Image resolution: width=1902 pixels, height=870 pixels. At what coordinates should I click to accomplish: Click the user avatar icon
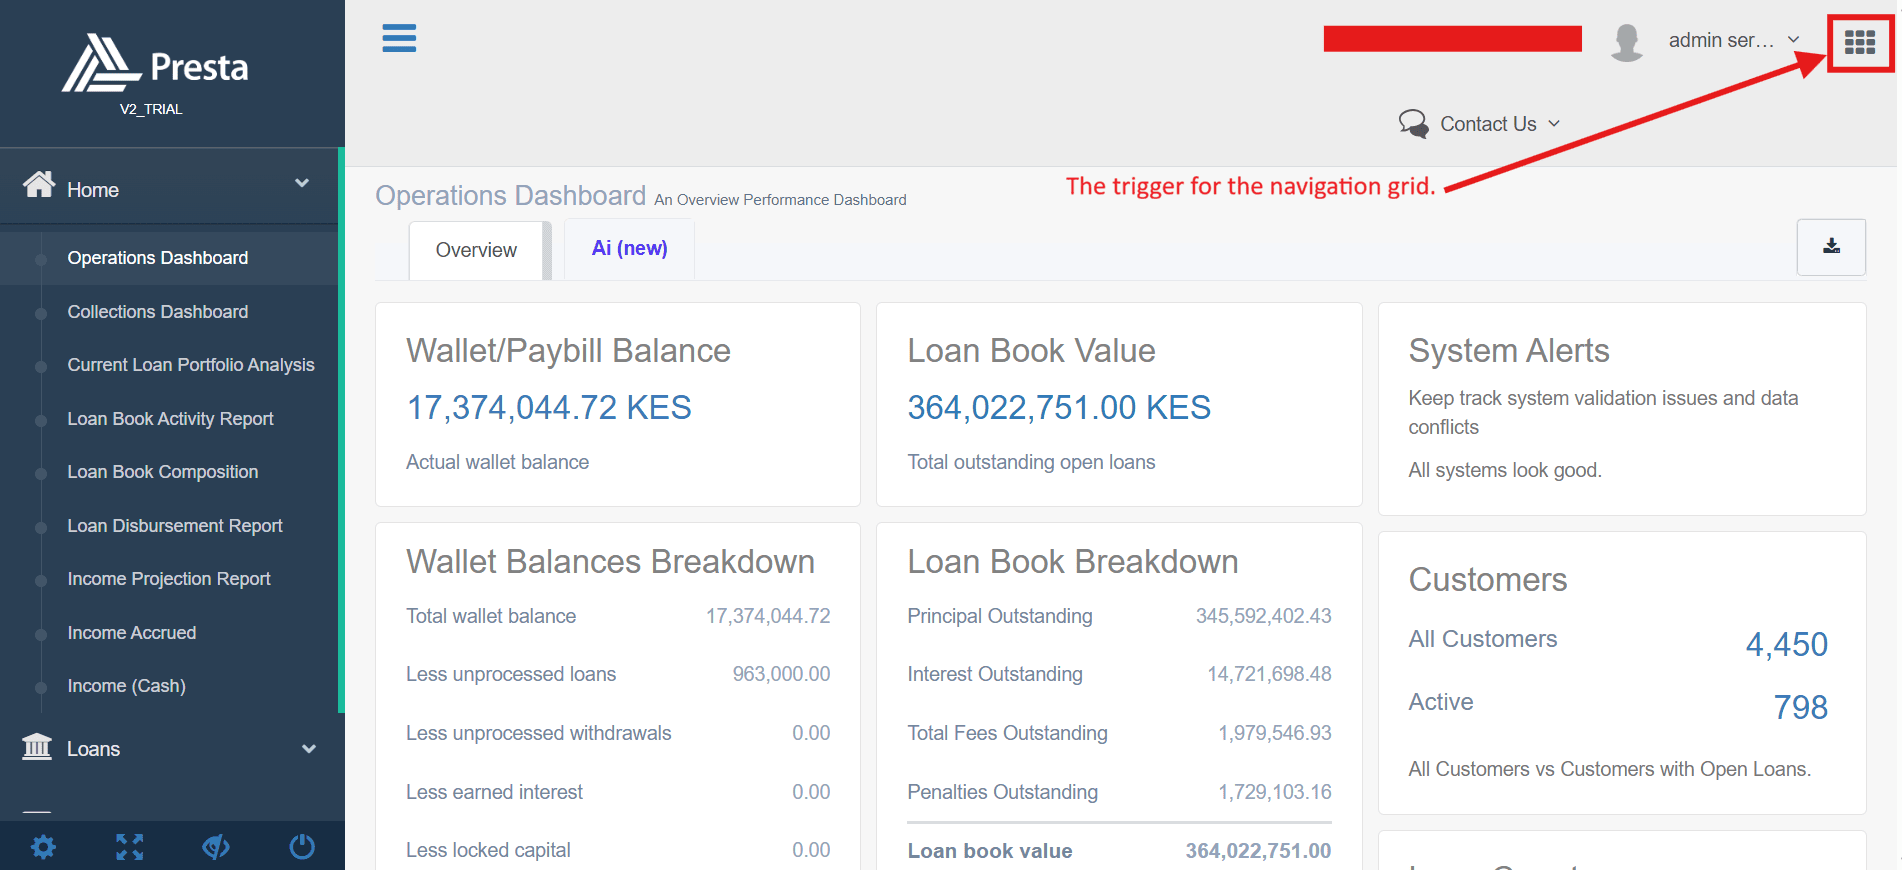tap(1627, 42)
